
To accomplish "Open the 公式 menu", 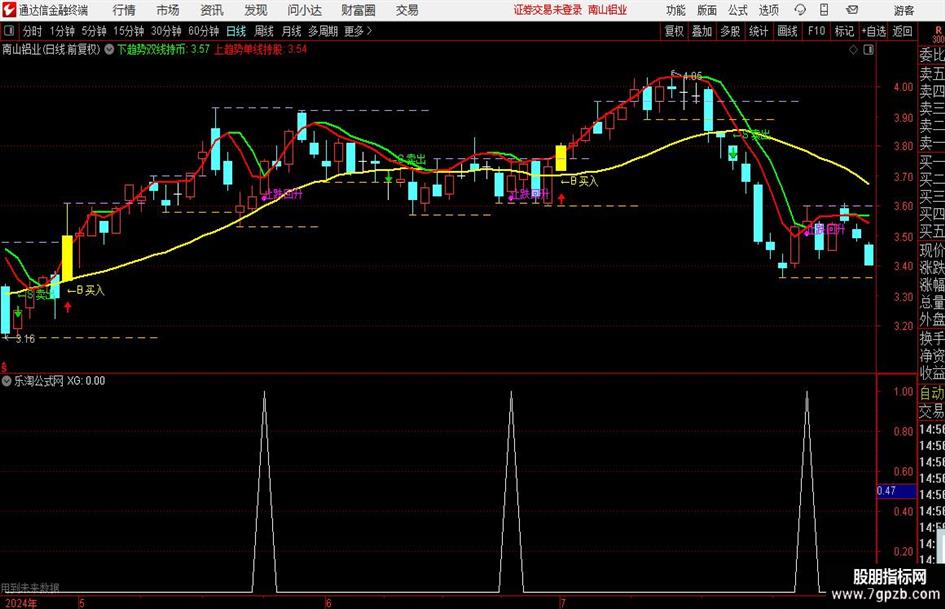I will (x=737, y=10).
